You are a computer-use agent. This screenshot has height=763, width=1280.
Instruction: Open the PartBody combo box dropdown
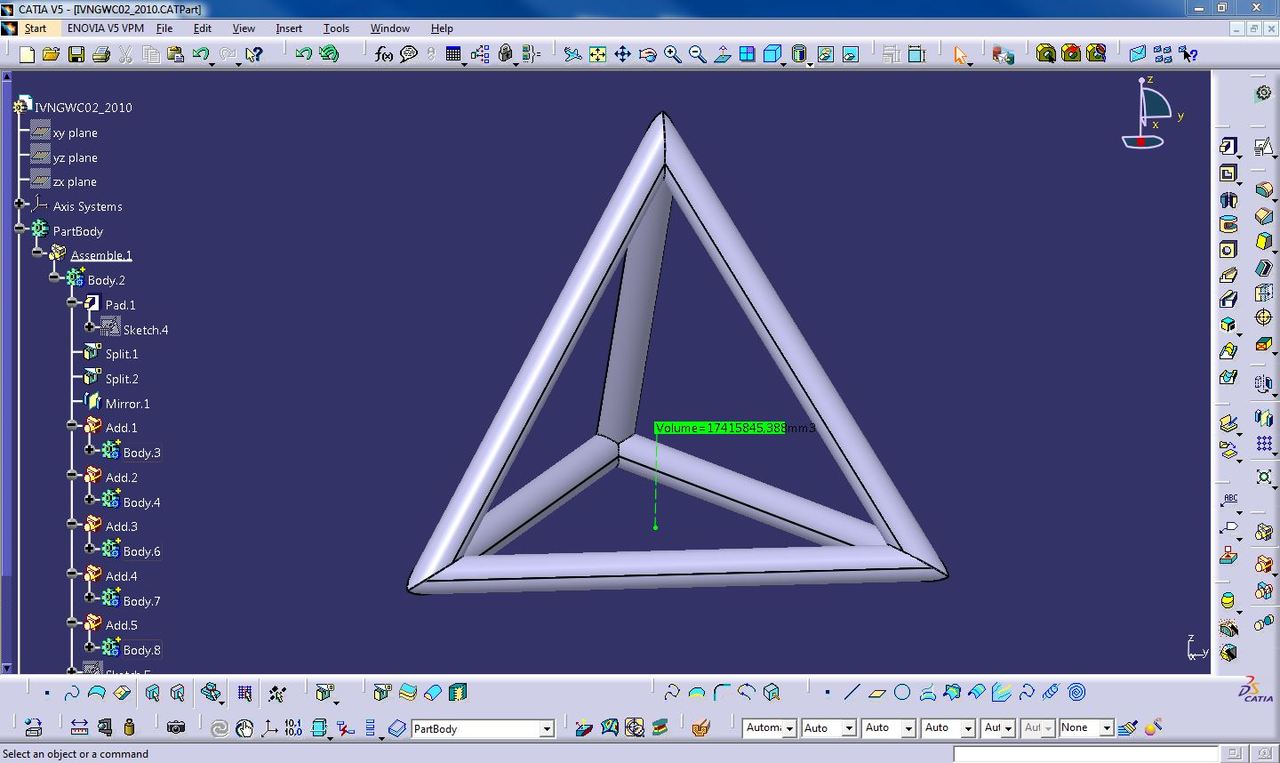[546, 729]
